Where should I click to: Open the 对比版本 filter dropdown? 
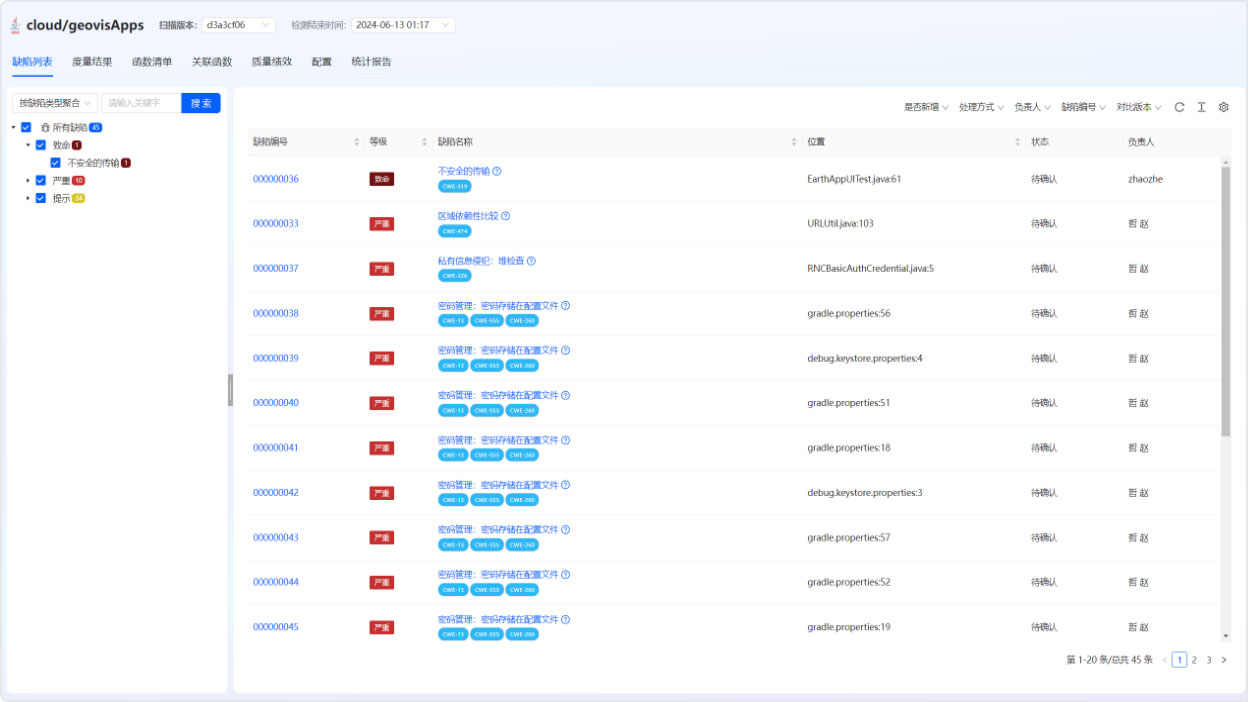[1139, 107]
